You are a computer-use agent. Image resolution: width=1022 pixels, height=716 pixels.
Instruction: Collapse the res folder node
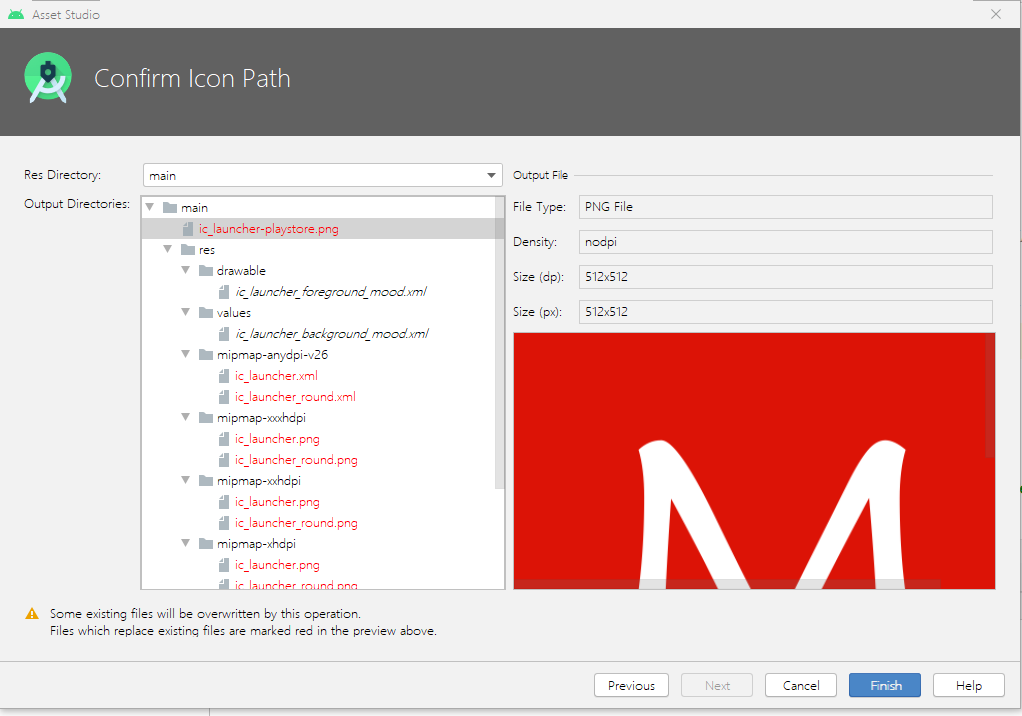pyautogui.click(x=167, y=250)
